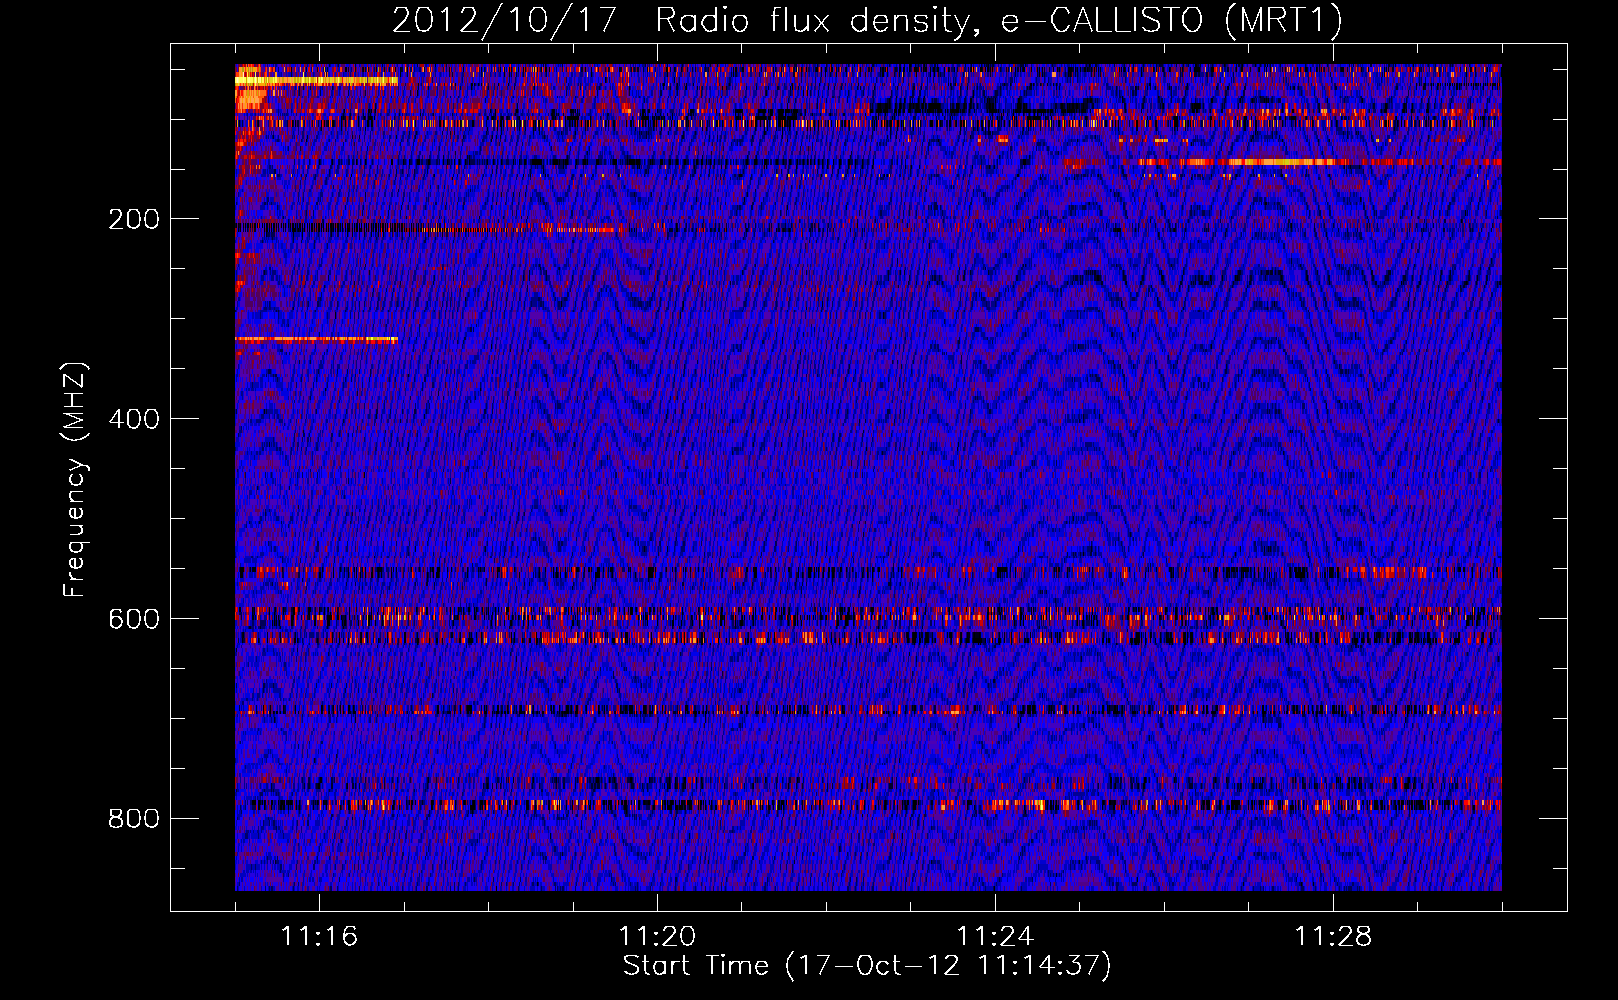Click the 200 frequency tick label
Image resolution: width=1618 pixels, height=1000 pixels.
point(134,219)
